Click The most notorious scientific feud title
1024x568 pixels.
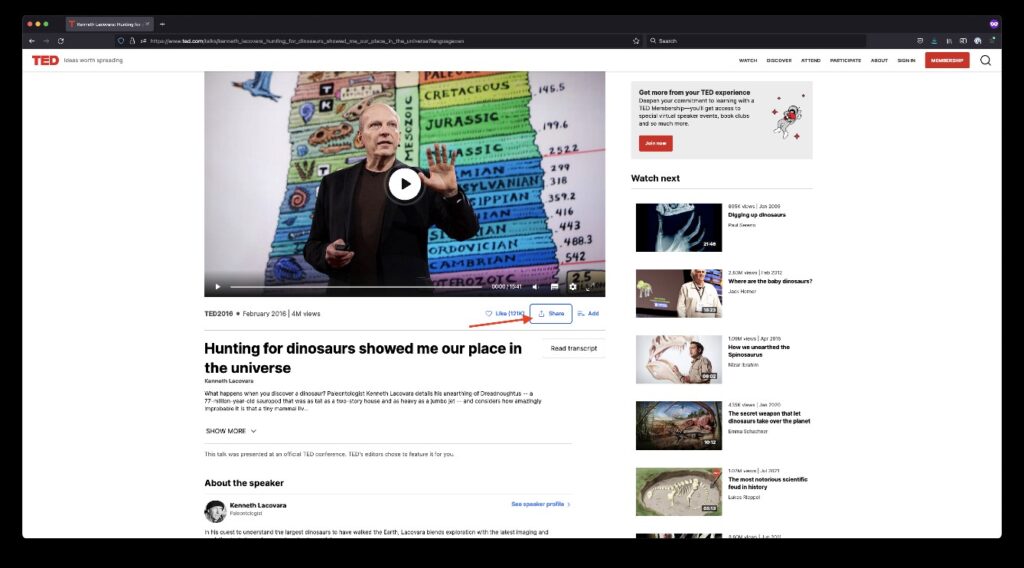coord(767,483)
